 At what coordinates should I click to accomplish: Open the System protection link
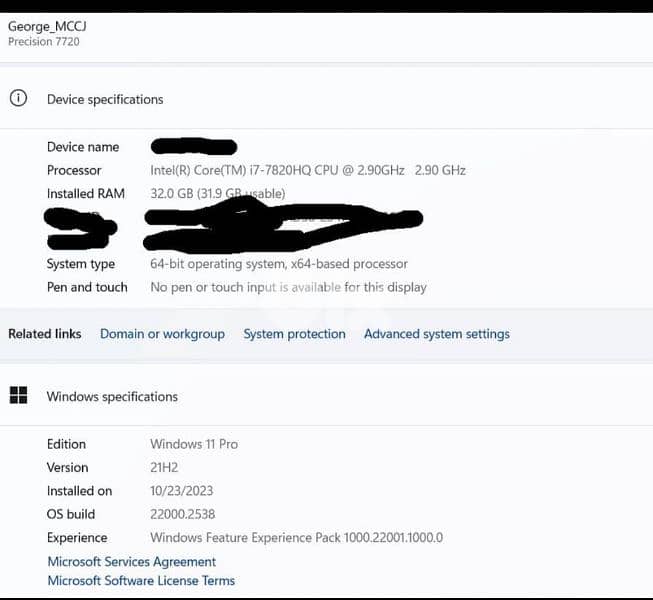pyautogui.click(x=294, y=334)
